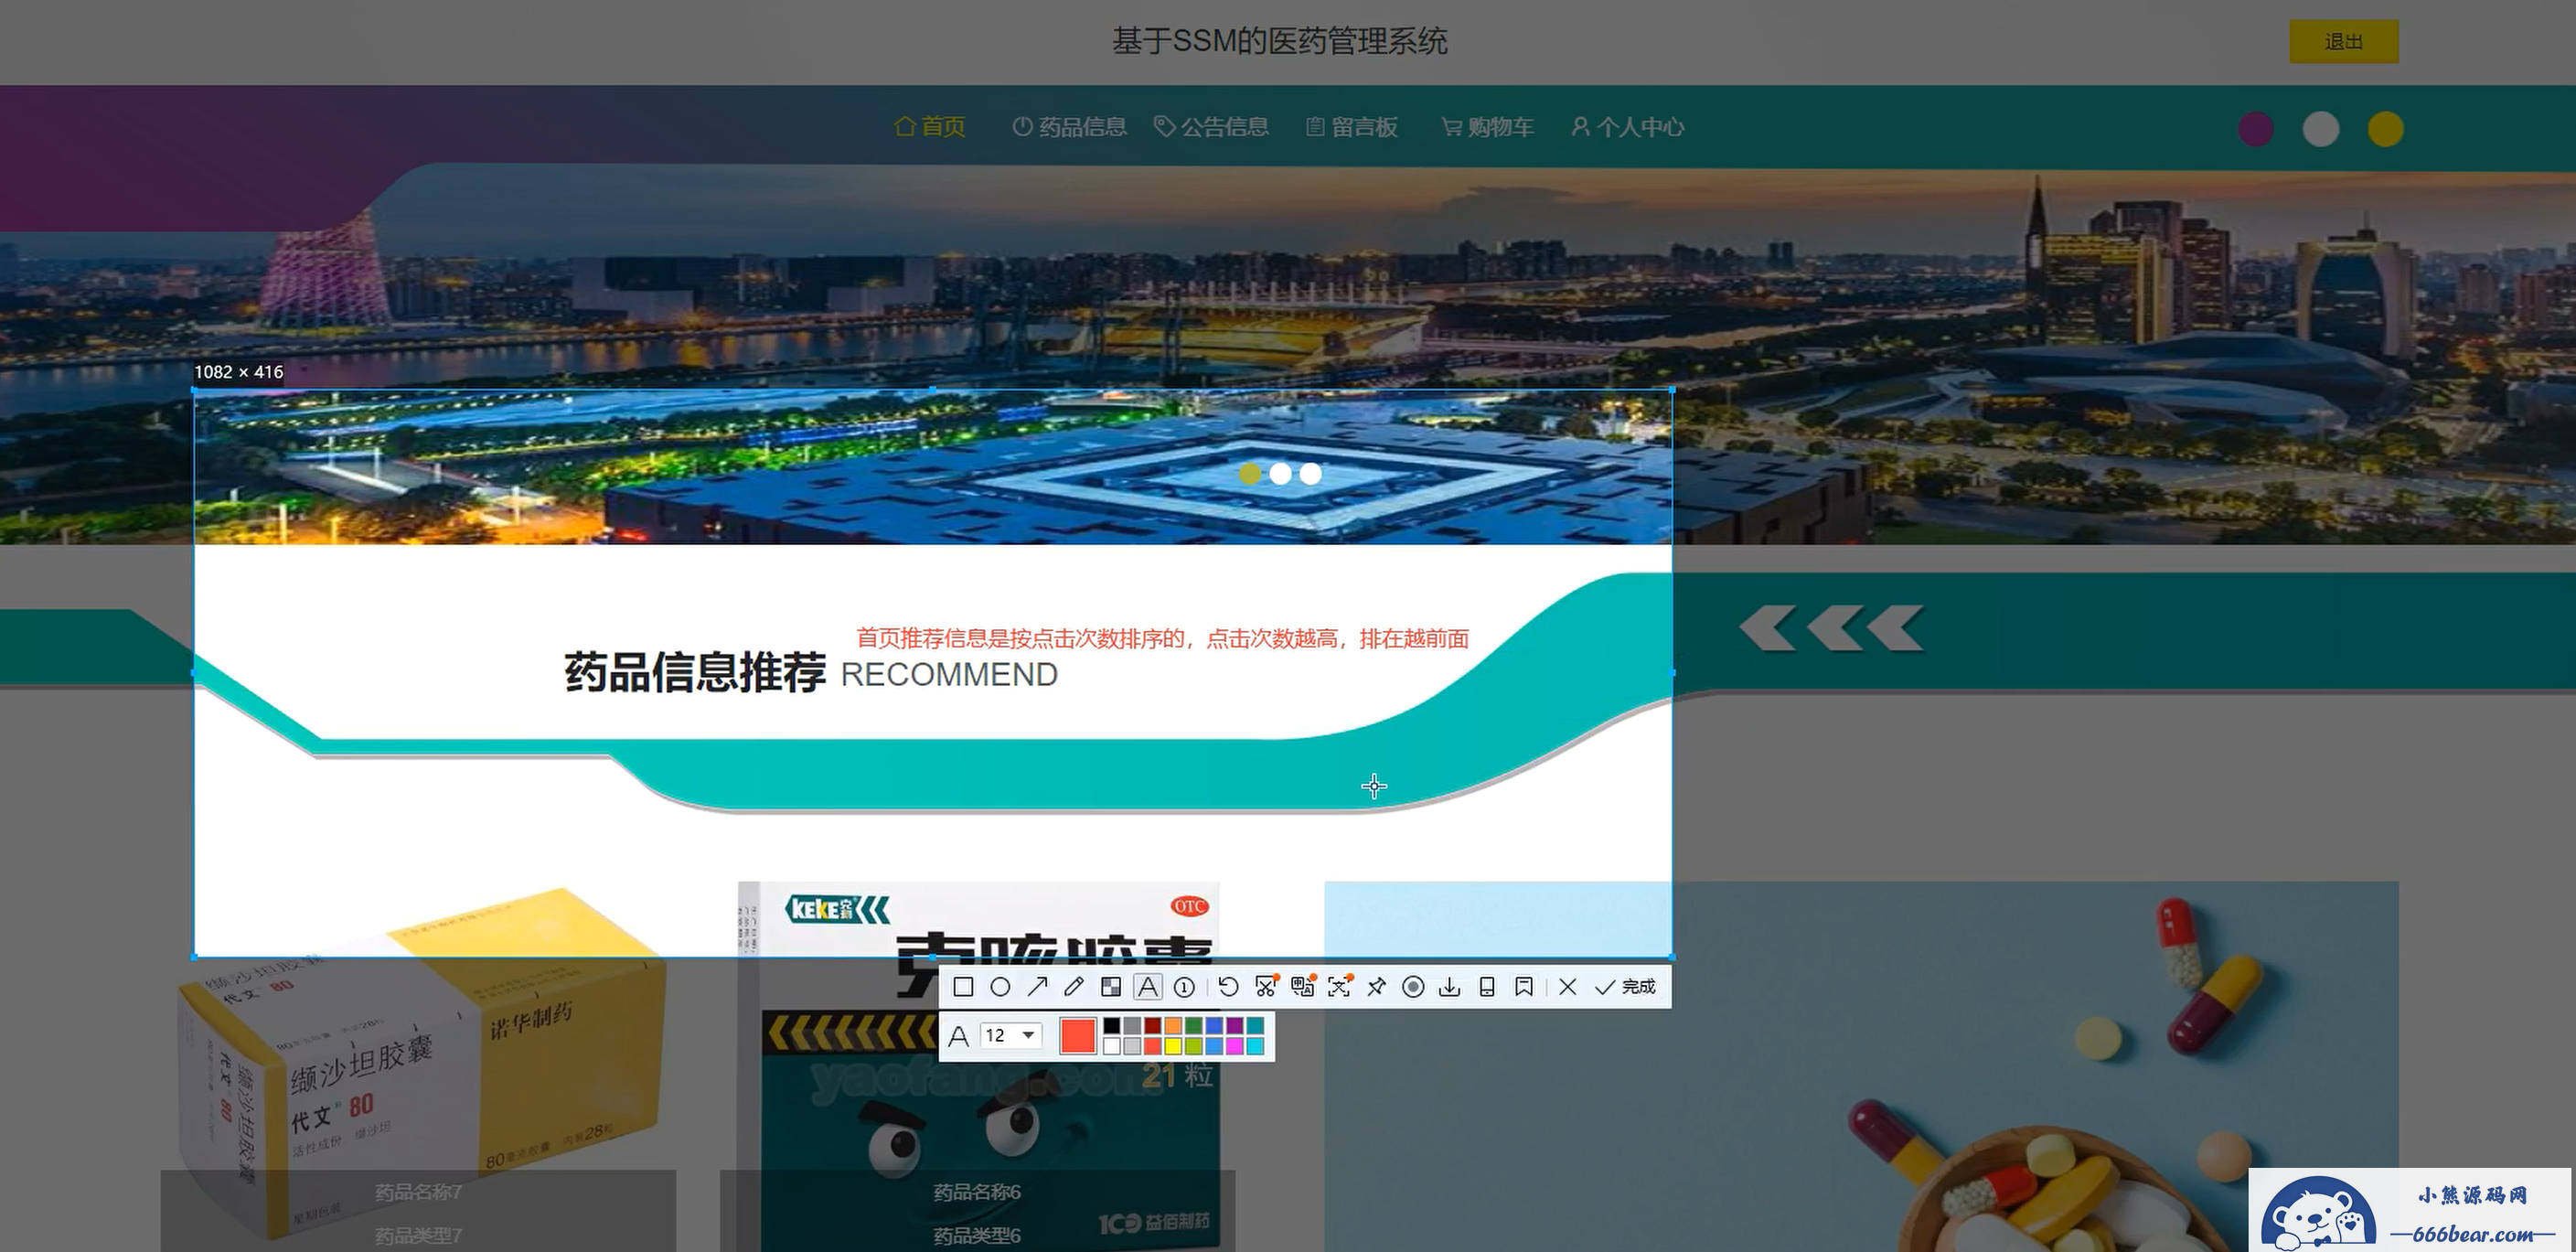The height and width of the screenshot is (1252, 2576).
Task: Open the 药品名称6 product card
Action: (978, 1067)
